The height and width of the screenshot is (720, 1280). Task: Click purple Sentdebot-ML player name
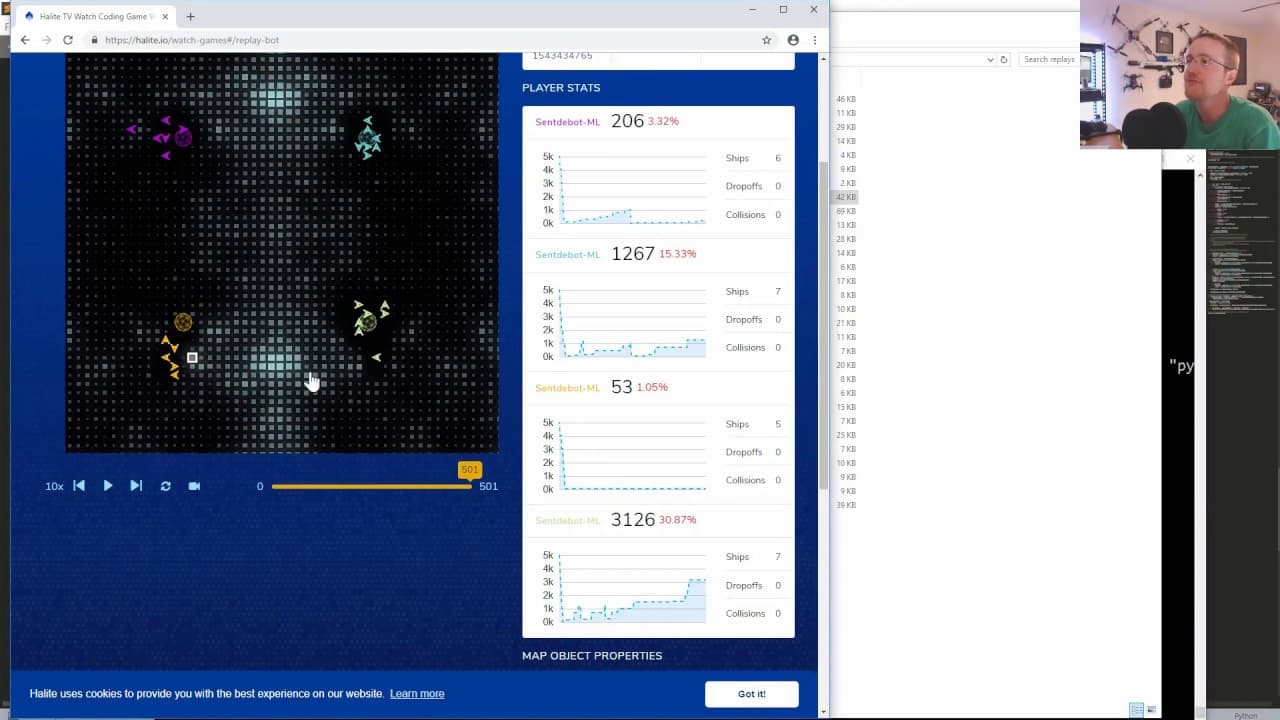[567, 122]
